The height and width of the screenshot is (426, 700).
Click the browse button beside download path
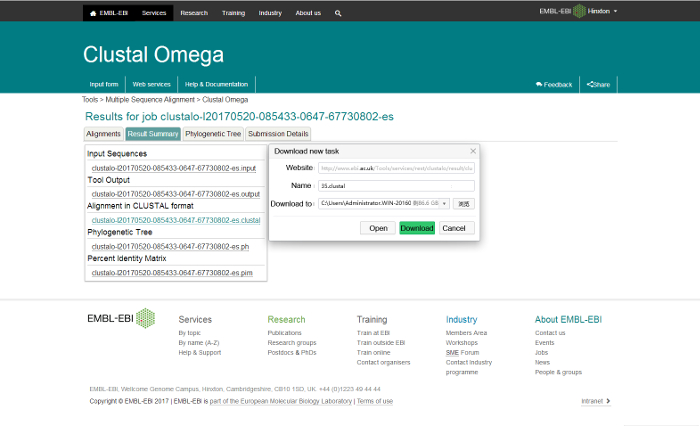[x=464, y=203]
